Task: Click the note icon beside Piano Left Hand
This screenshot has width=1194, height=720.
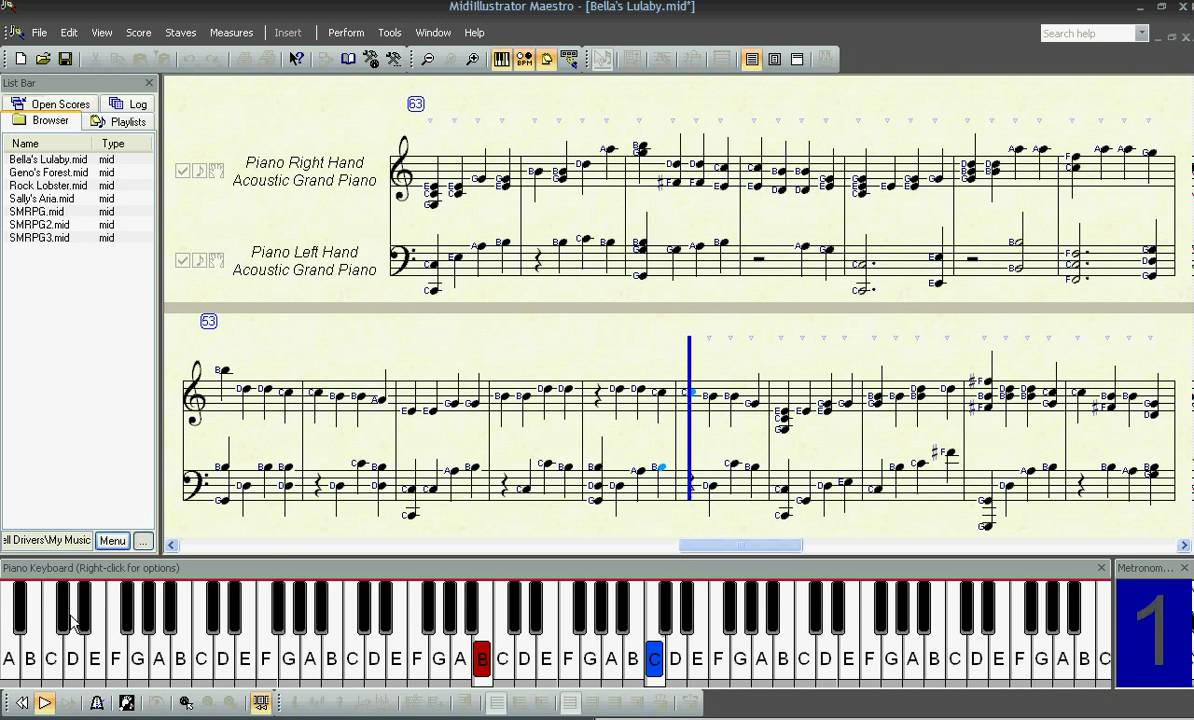Action: (200, 260)
